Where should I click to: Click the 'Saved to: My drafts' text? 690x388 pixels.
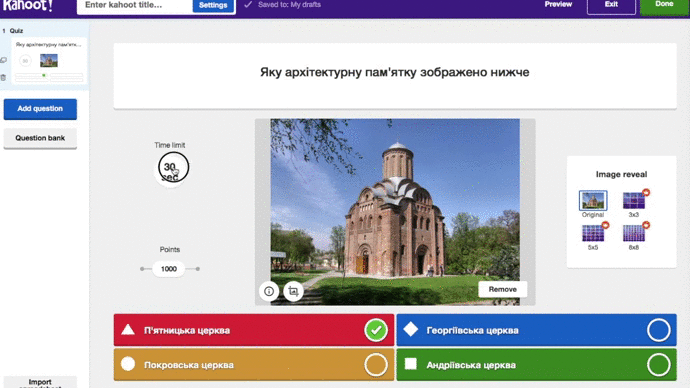[289, 4]
